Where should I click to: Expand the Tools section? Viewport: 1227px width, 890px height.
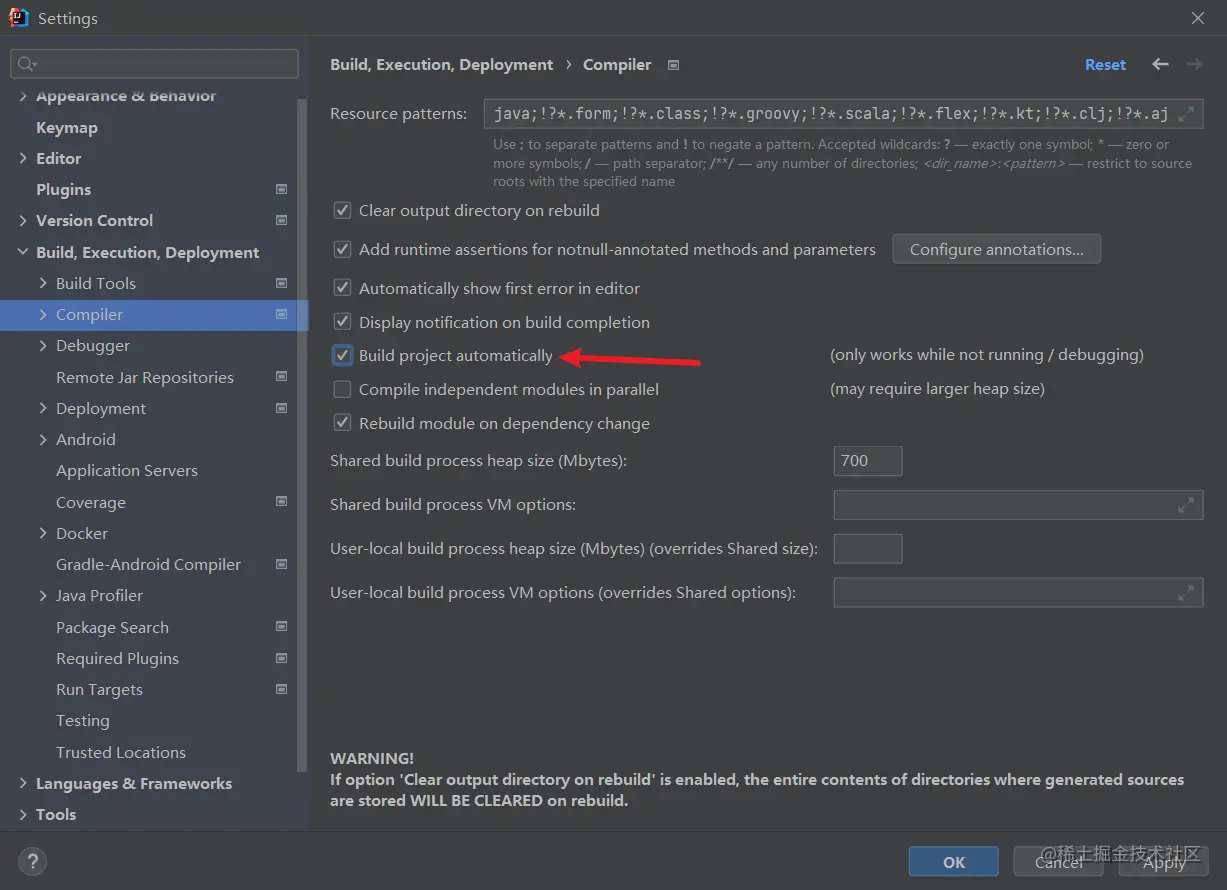point(23,814)
